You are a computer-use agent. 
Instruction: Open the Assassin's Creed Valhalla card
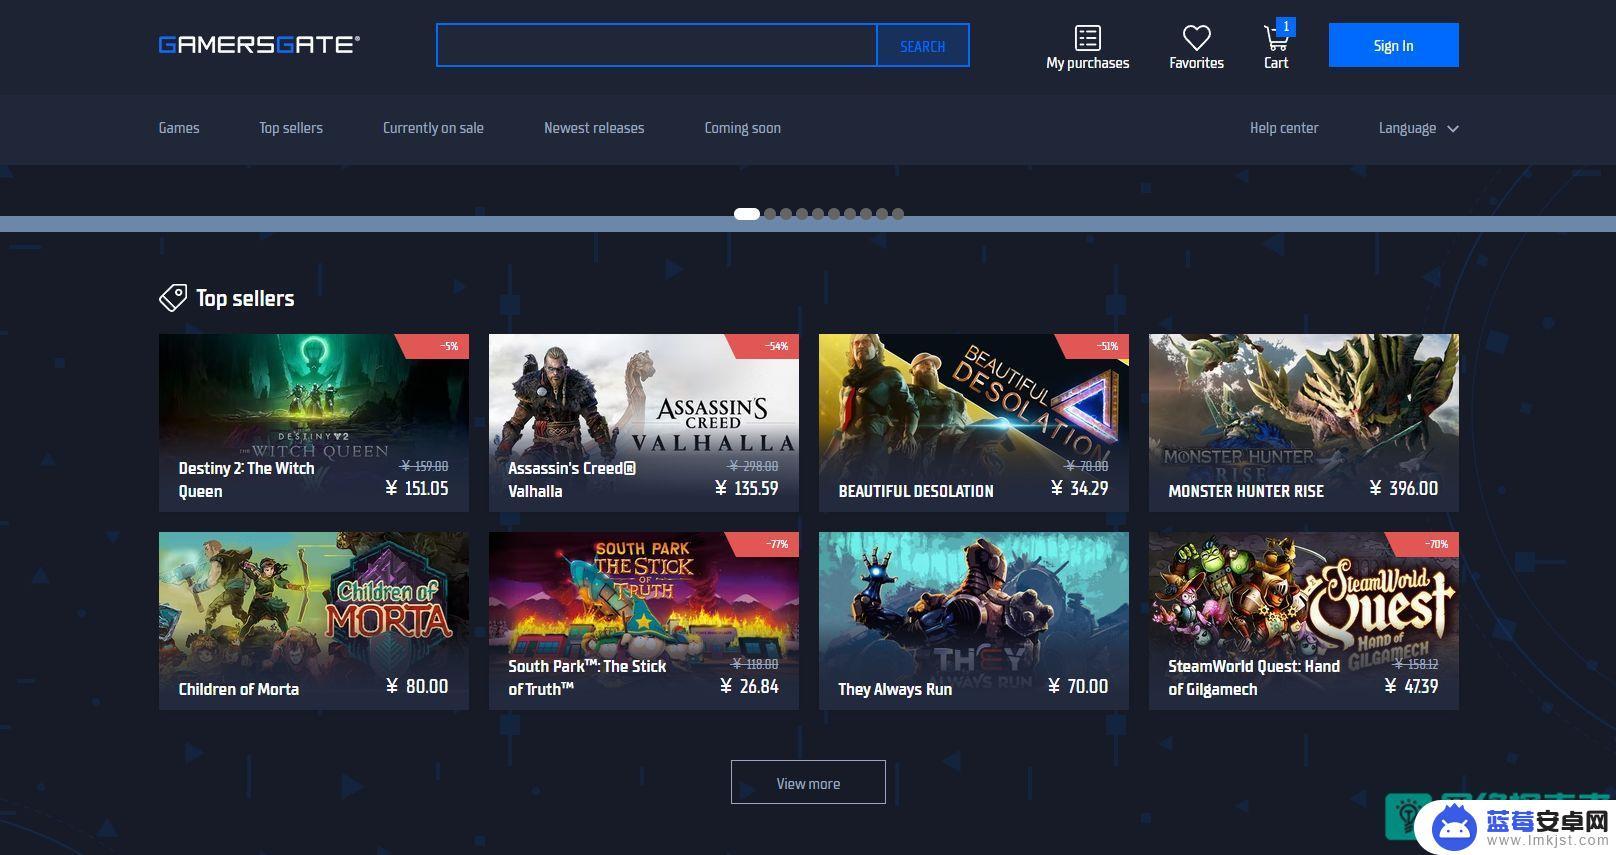point(644,423)
